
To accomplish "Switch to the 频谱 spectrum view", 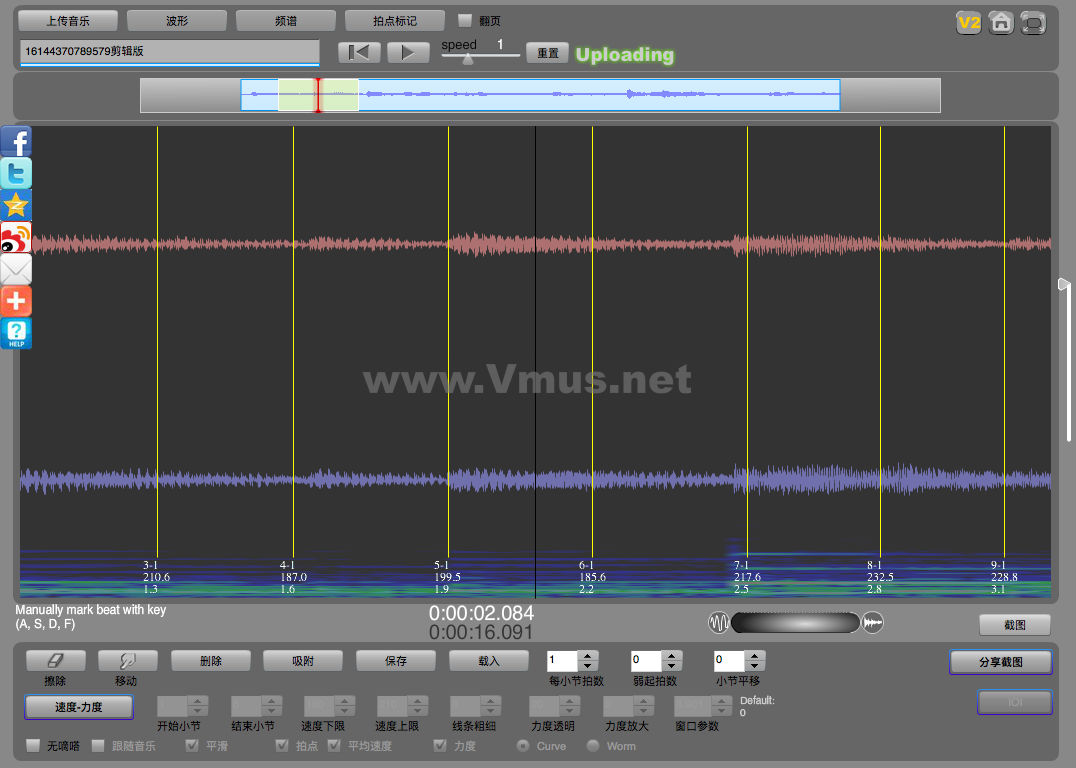I will pos(285,20).
